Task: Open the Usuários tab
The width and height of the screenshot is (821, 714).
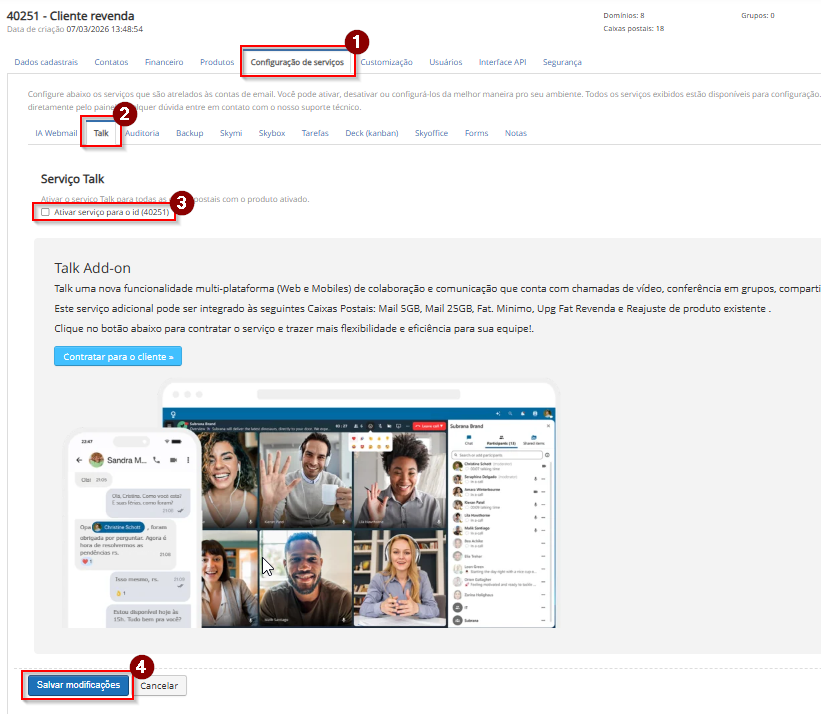Action: [x=446, y=62]
